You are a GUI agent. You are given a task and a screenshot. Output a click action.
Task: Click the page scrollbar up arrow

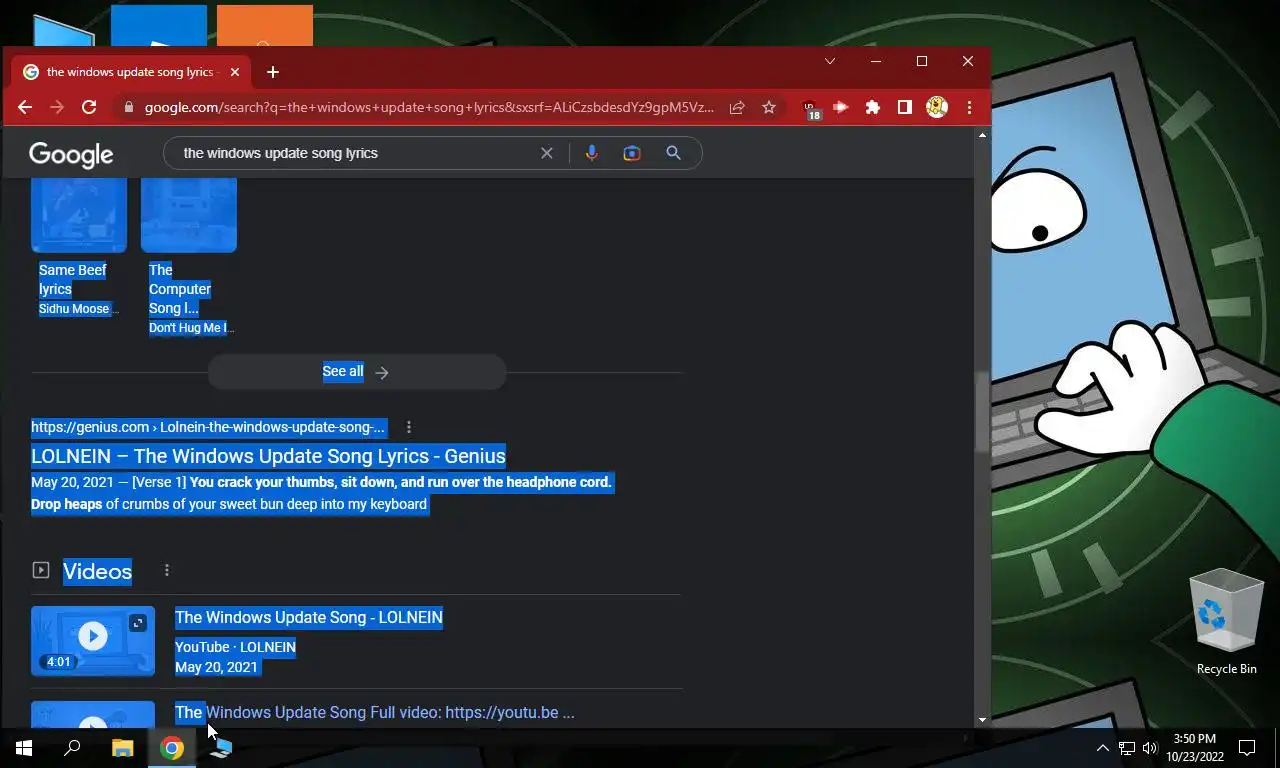[982, 135]
